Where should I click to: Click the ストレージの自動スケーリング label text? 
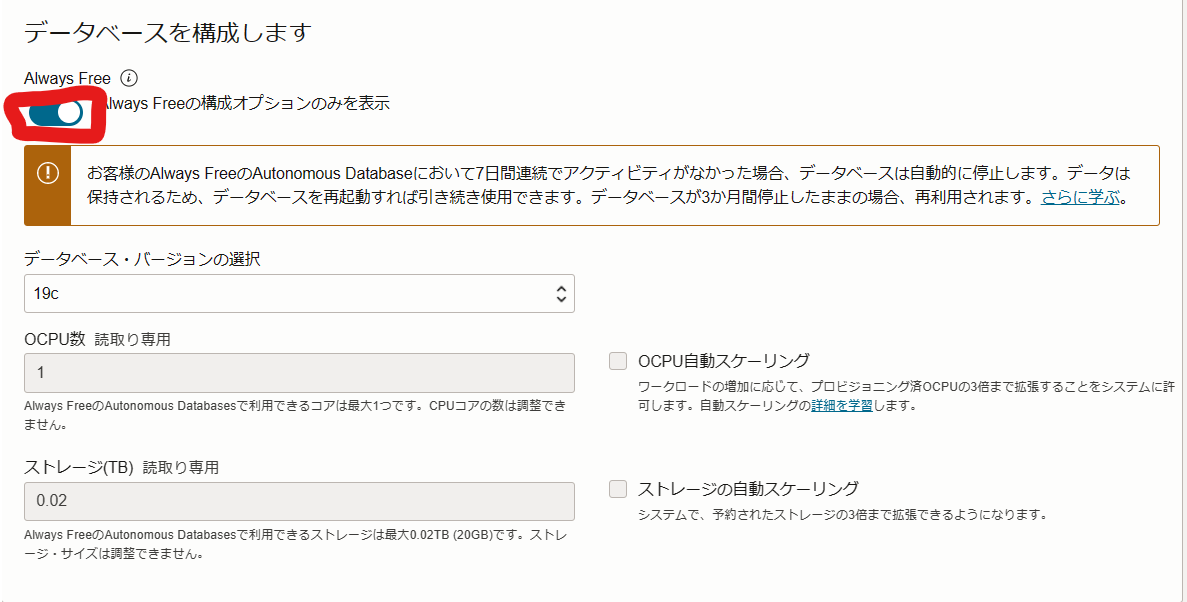pos(748,489)
